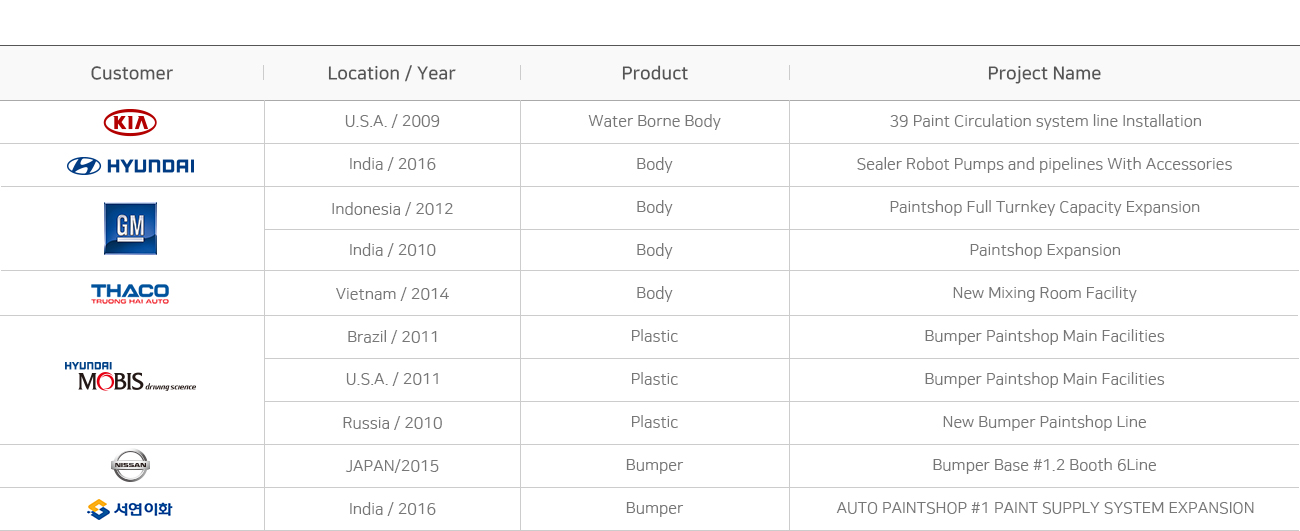Click the Hyundai MOBIS logo
Screen dimensions: 1300x531
coord(130,377)
